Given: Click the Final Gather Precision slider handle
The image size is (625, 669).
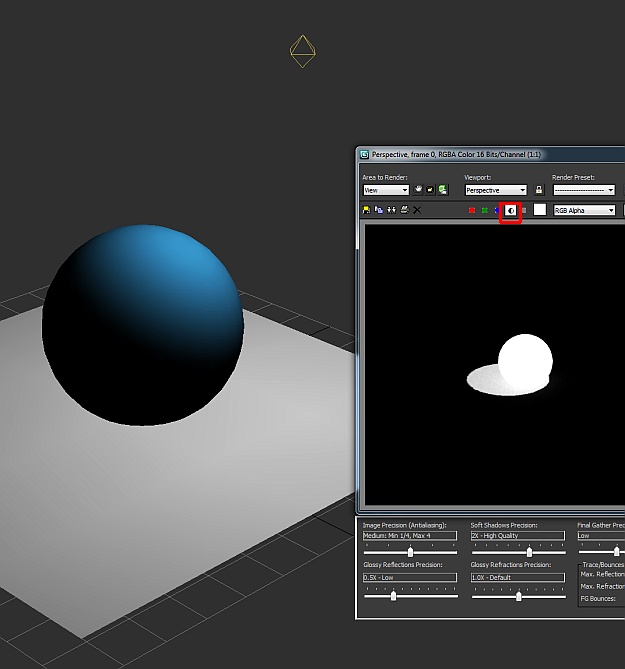Looking at the screenshot, I should tap(616, 552).
